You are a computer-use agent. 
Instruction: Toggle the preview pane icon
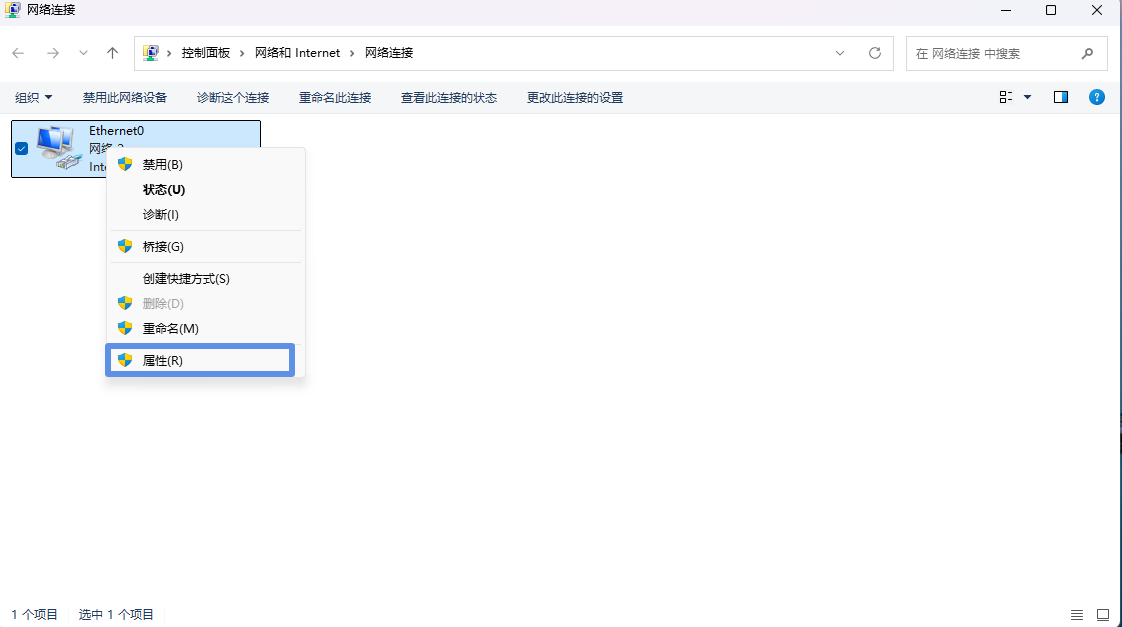click(1061, 97)
